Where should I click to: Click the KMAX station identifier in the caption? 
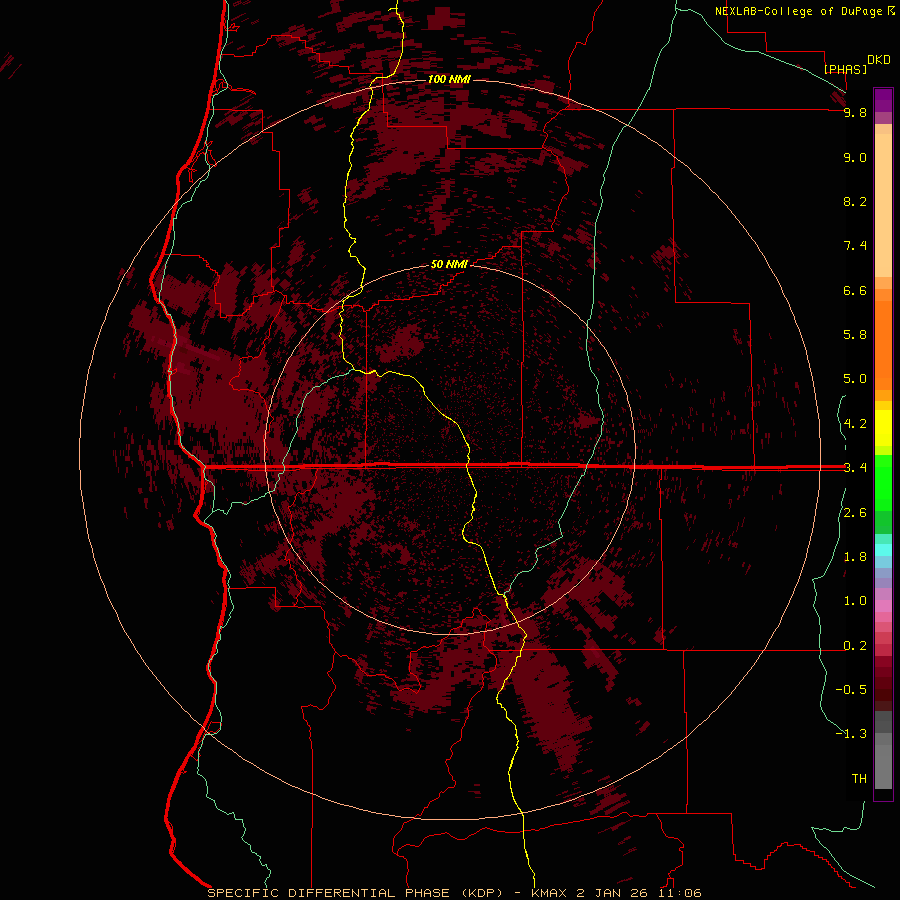click(x=549, y=893)
